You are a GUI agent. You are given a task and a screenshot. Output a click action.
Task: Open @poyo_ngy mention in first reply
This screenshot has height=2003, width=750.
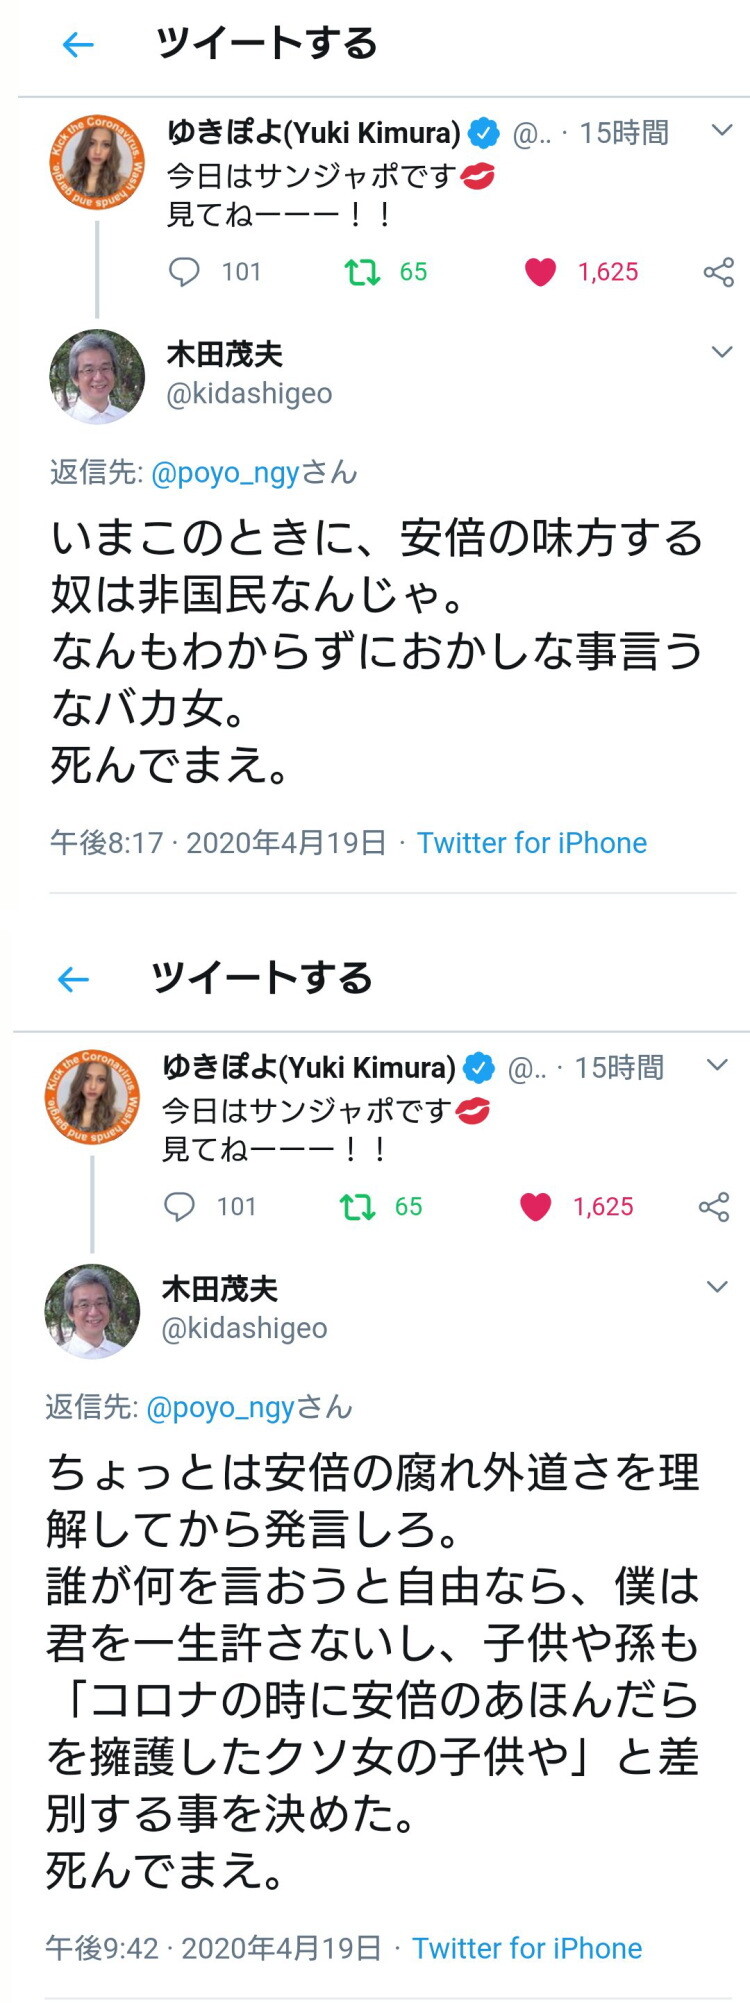tap(225, 473)
